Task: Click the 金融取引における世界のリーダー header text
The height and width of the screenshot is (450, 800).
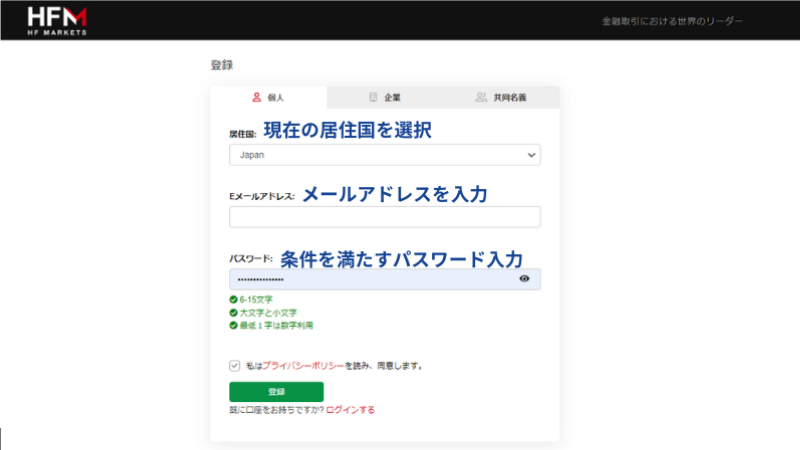Action: [672, 21]
